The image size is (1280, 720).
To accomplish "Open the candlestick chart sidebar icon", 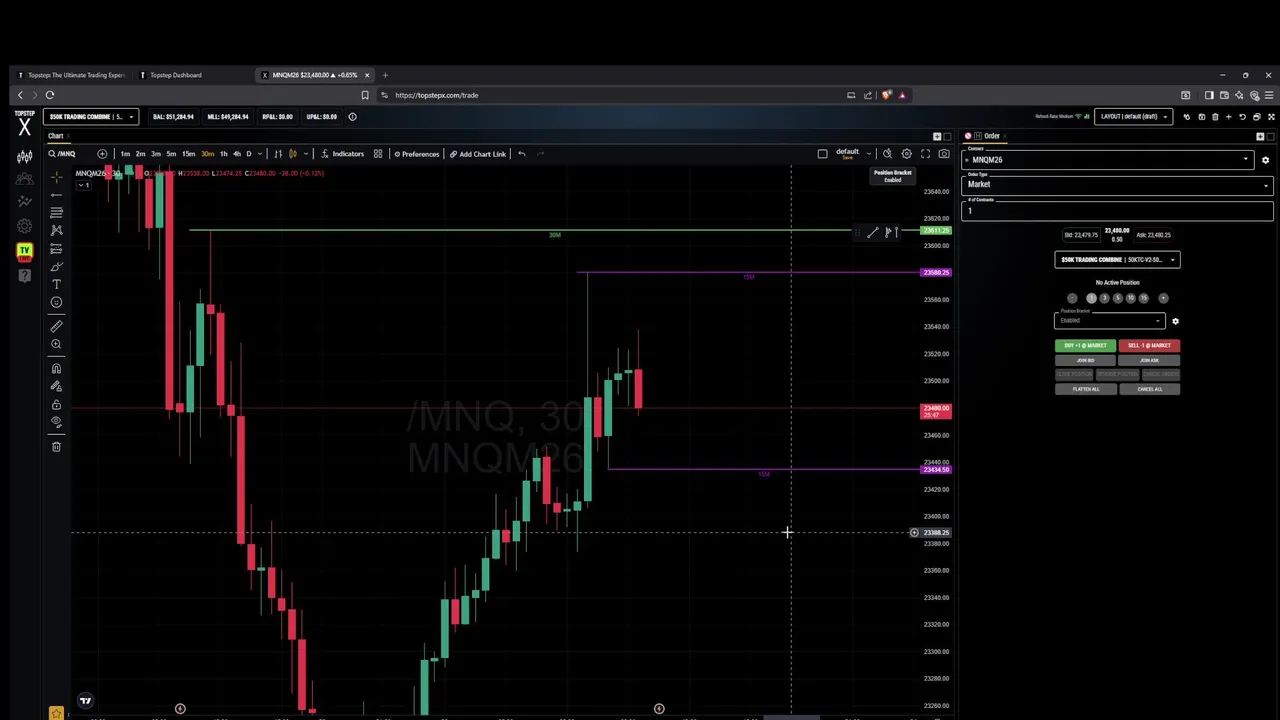I will (x=24, y=156).
